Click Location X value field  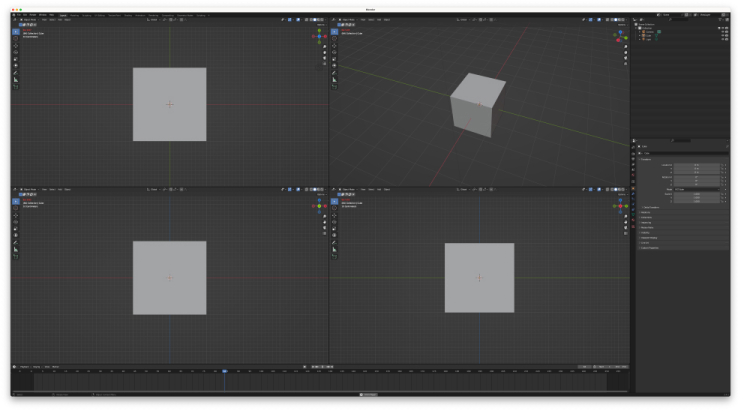click(x=697, y=165)
